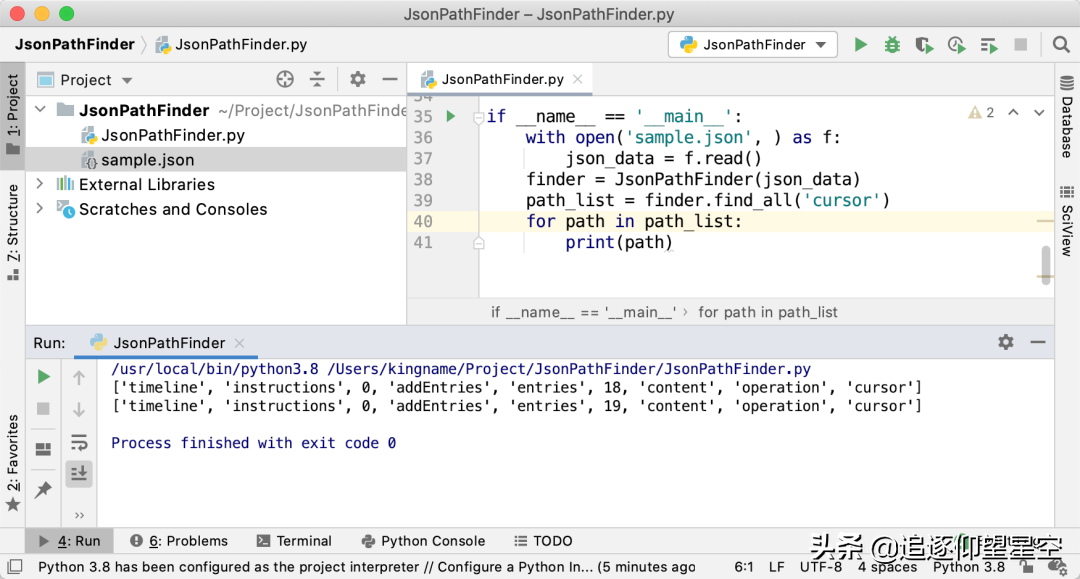1080x579 pixels.
Task: Toggle soft-wrap in Run console
Action: (x=79, y=442)
